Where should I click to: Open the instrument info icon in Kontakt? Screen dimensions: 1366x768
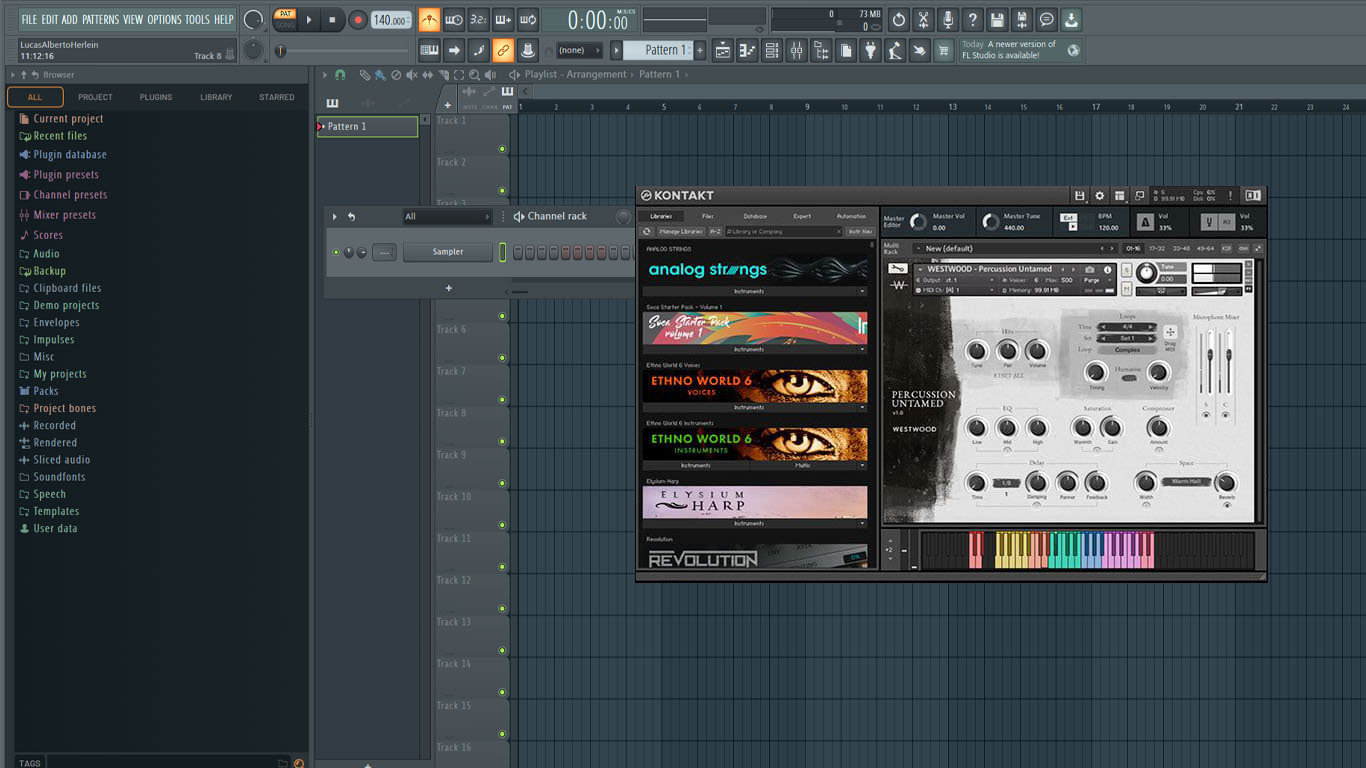[x=1108, y=269]
